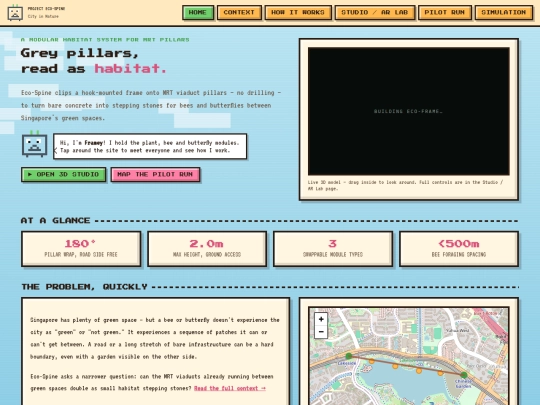The image size is (540, 405).
Task: Click 'The Problem, Quickly' section heading
Action: point(84,287)
